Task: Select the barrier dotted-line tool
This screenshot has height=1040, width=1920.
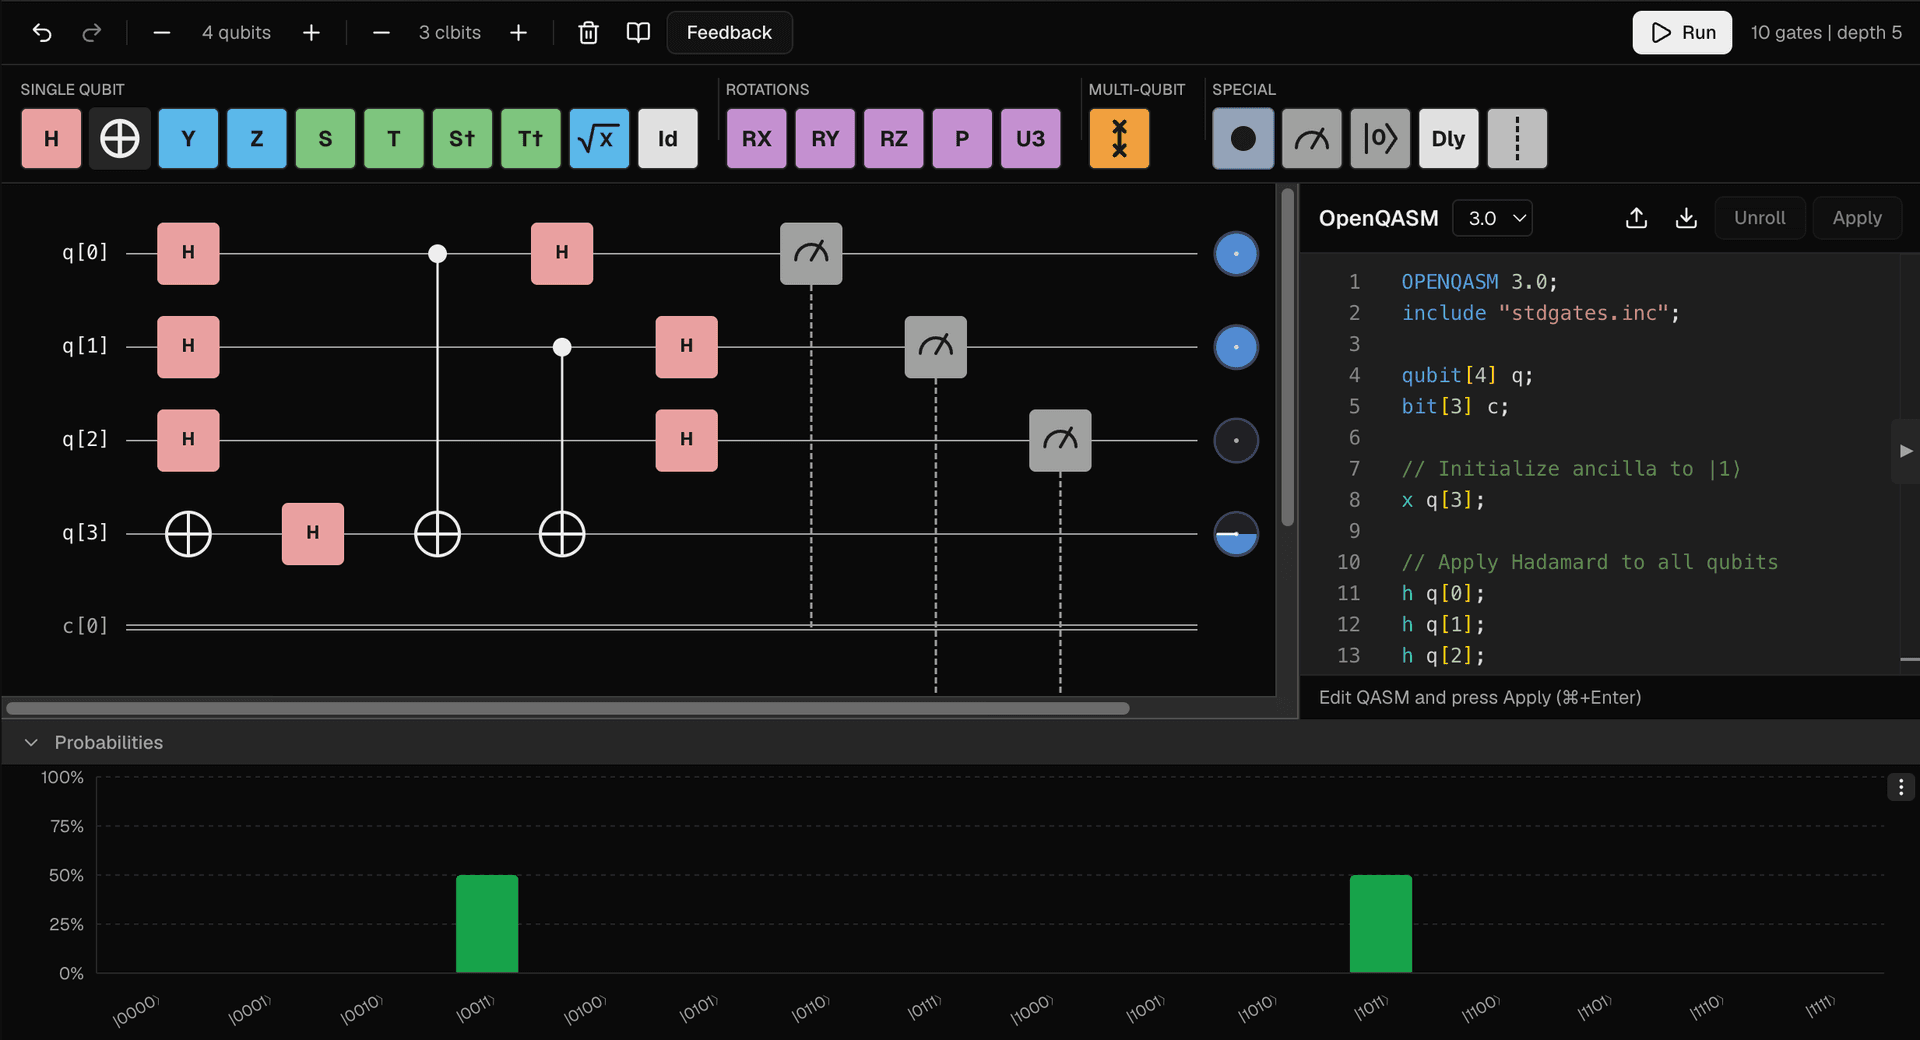Action: [1517, 139]
